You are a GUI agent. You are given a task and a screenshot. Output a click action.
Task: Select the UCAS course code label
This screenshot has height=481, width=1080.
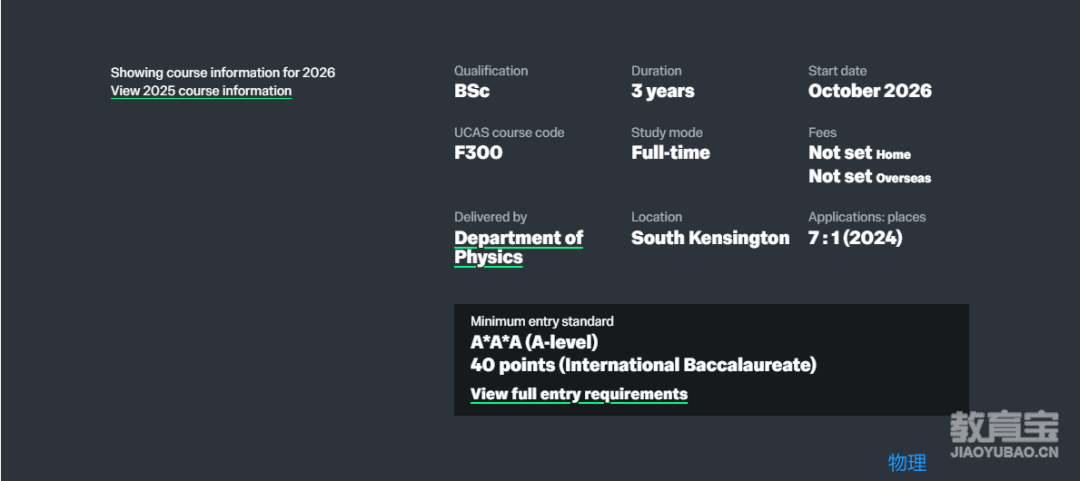click(x=509, y=132)
